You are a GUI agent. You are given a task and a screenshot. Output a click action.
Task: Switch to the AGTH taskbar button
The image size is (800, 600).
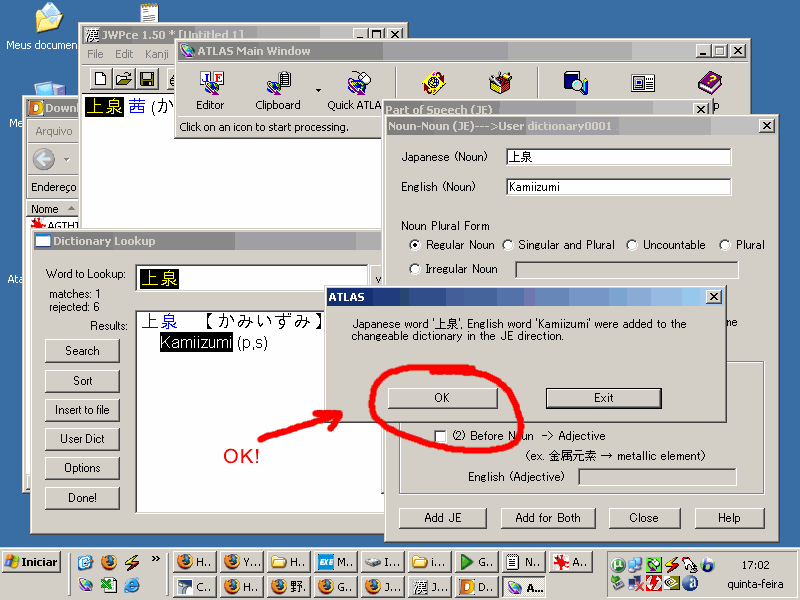tap(570, 562)
